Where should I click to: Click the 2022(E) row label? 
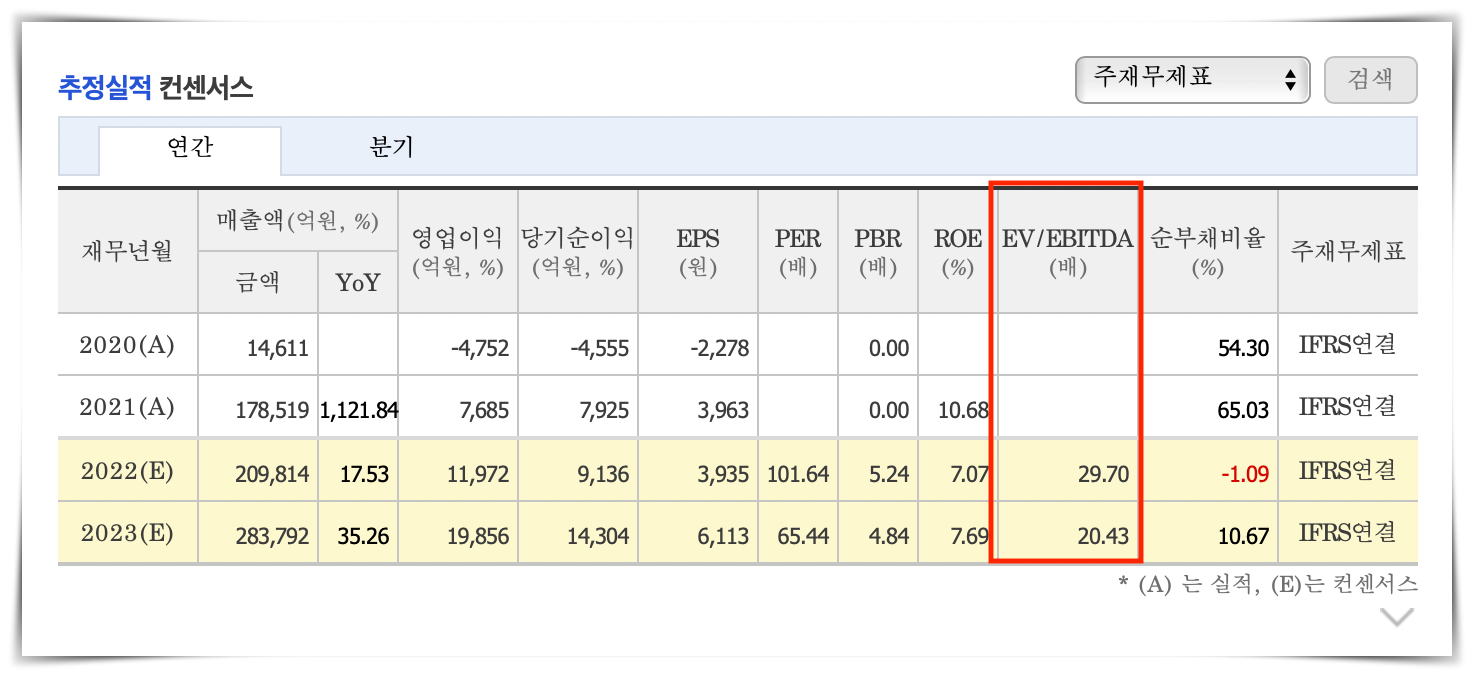point(127,471)
